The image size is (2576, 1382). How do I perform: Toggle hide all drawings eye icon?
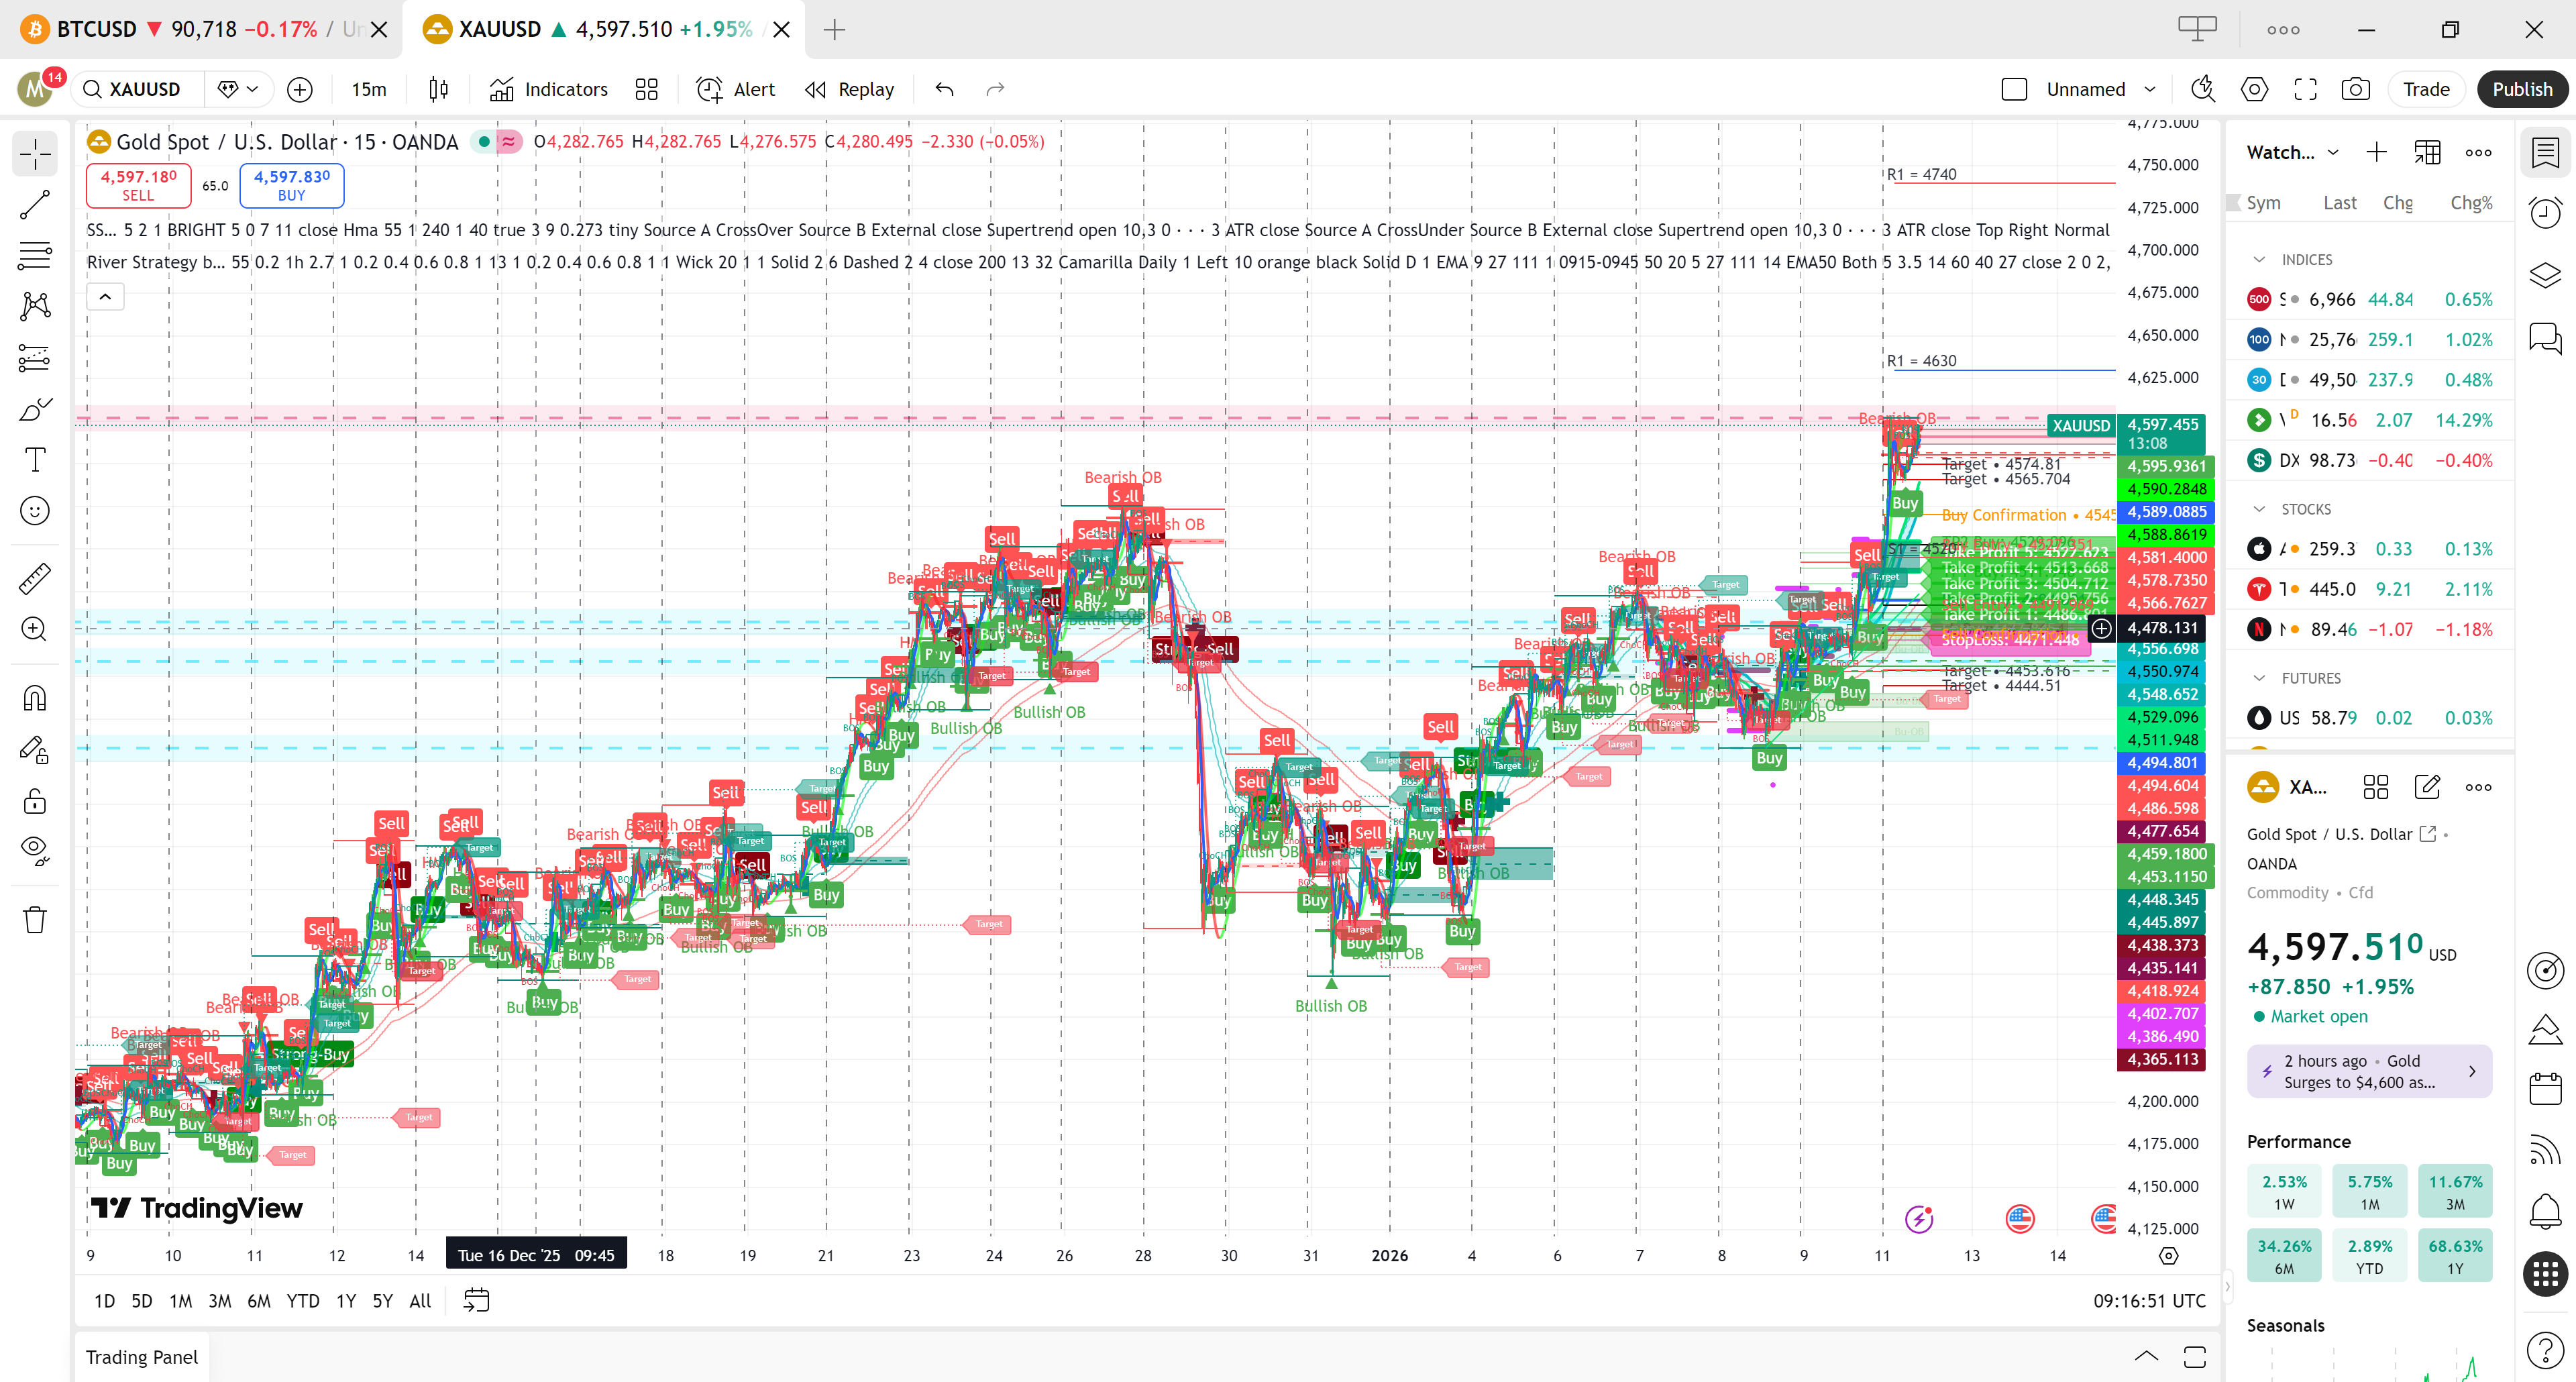tap(35, 850)
